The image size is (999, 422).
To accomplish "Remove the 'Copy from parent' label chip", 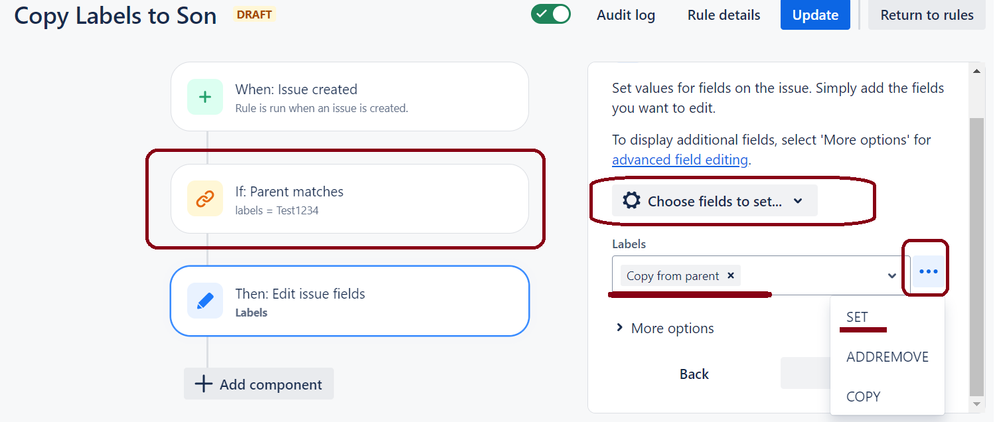I will tap(731, 276).
